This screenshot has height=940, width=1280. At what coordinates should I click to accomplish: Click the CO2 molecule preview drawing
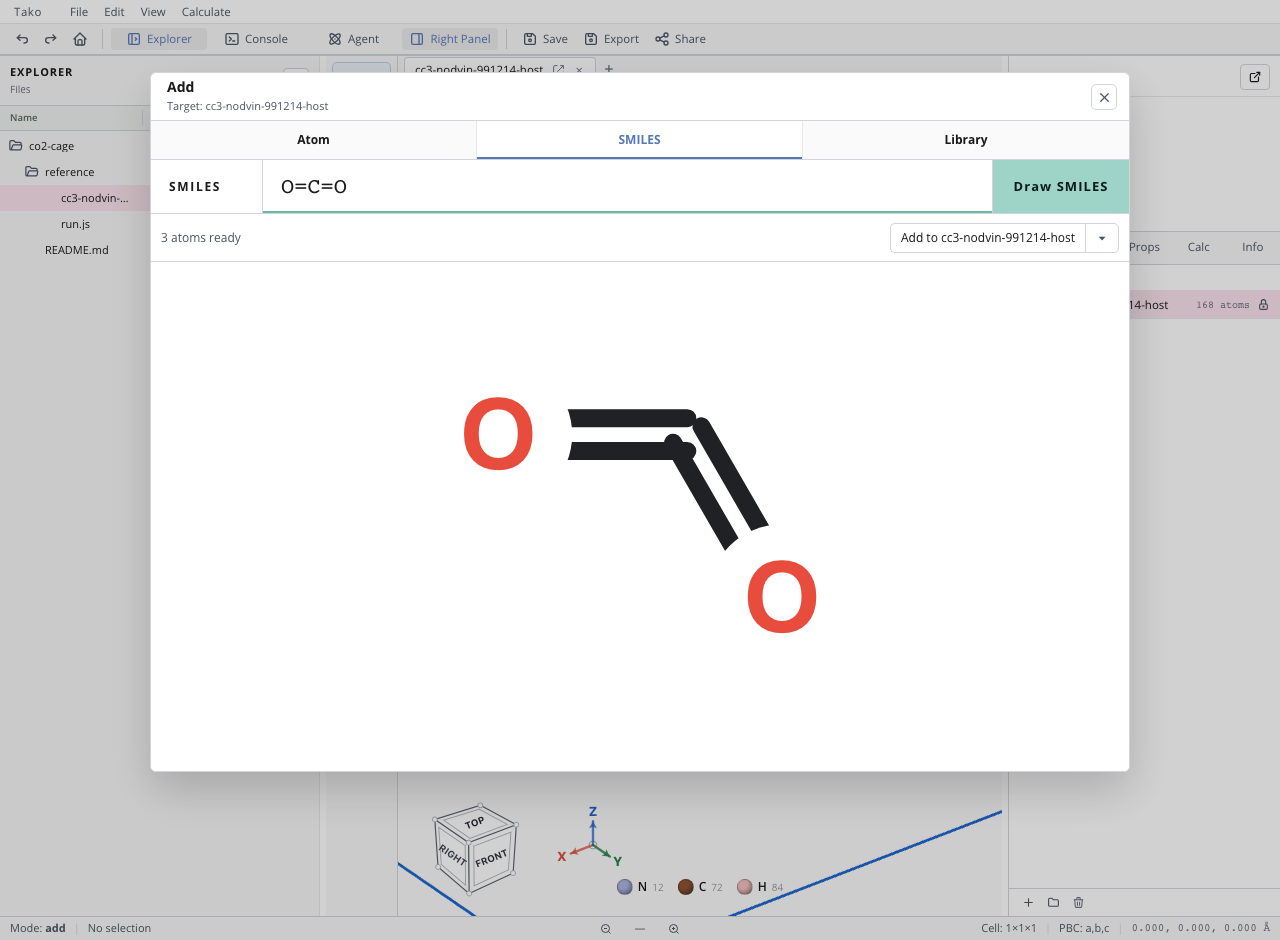click(x=640, y=515)
